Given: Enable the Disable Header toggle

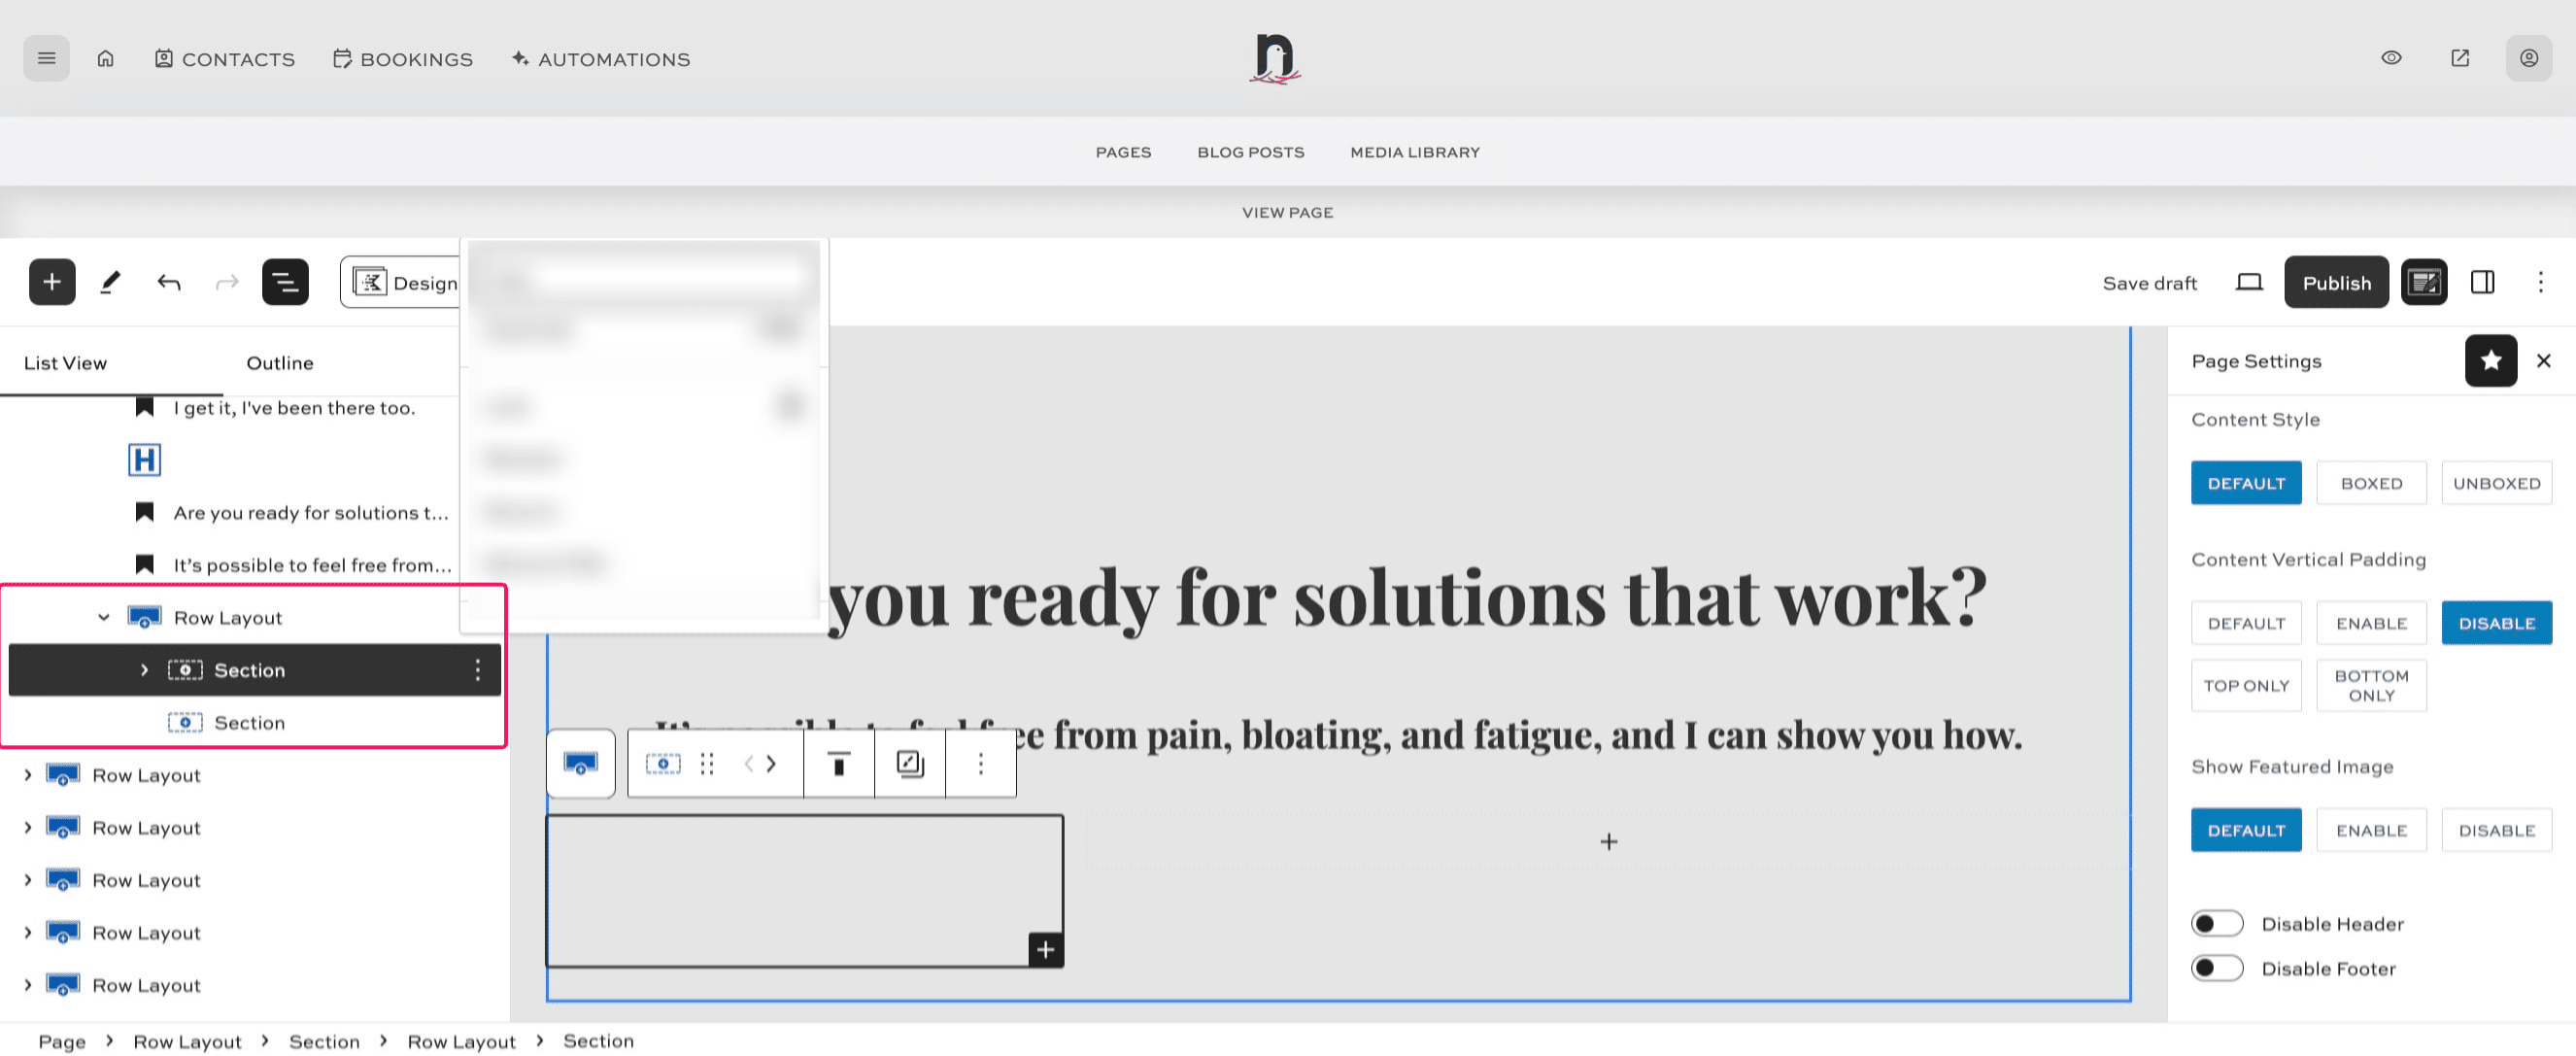Looking at the screenshot, I should (2217, 922).
